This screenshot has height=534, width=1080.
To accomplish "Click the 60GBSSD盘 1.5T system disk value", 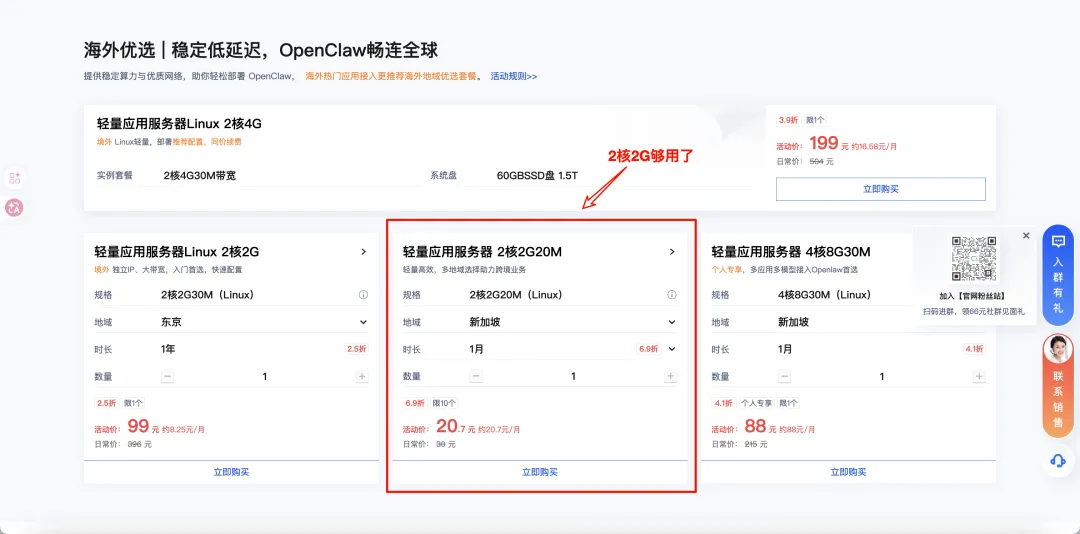I will tap(537, 176).
